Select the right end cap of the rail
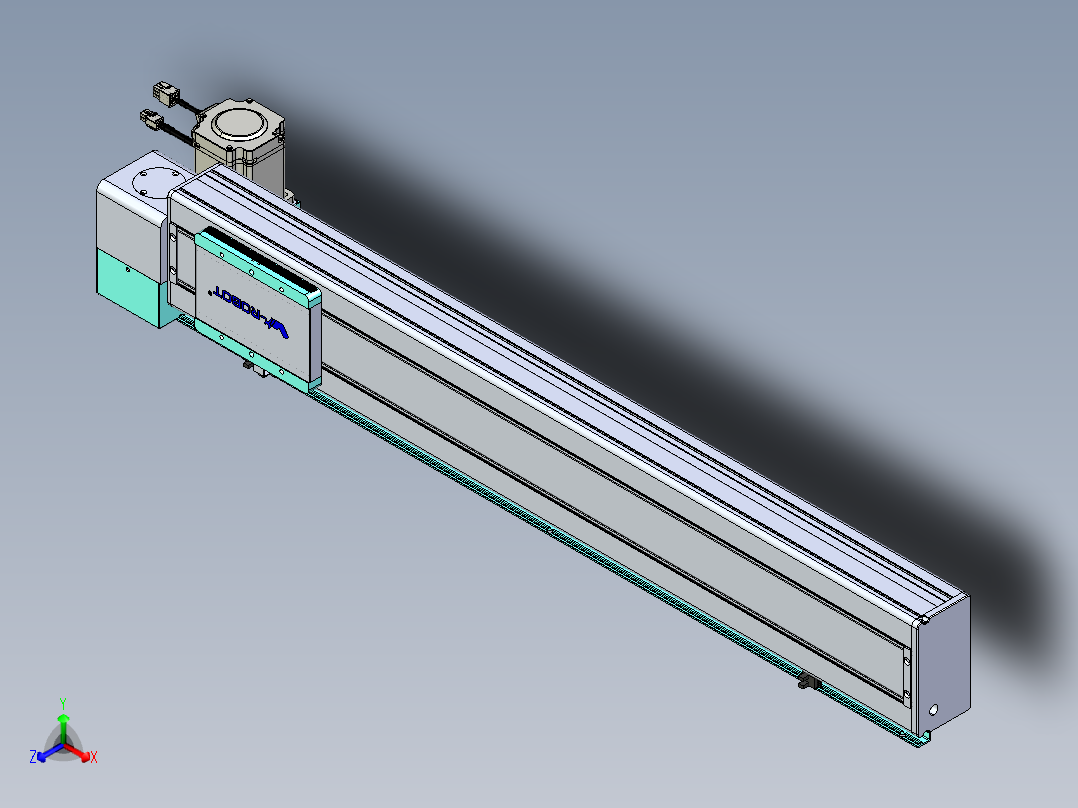 [x=943, y=664]
